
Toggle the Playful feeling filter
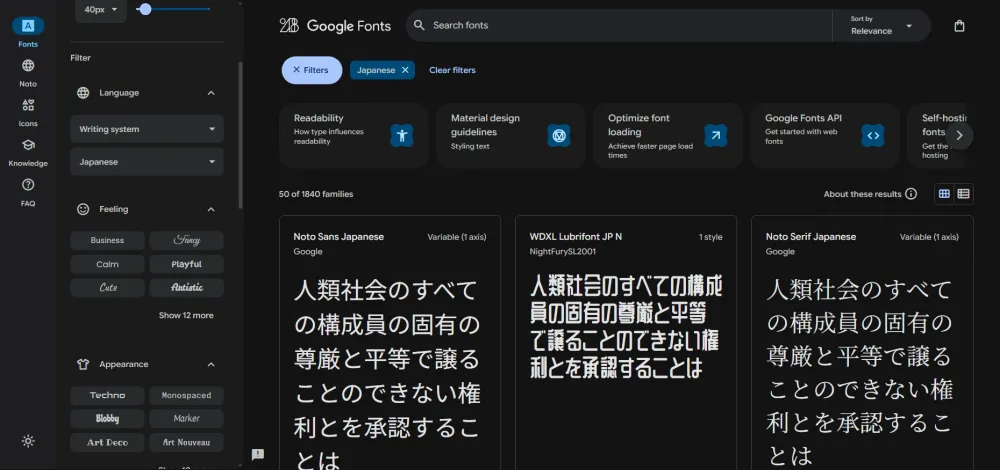pyautogui.click(x=186, y=264)
